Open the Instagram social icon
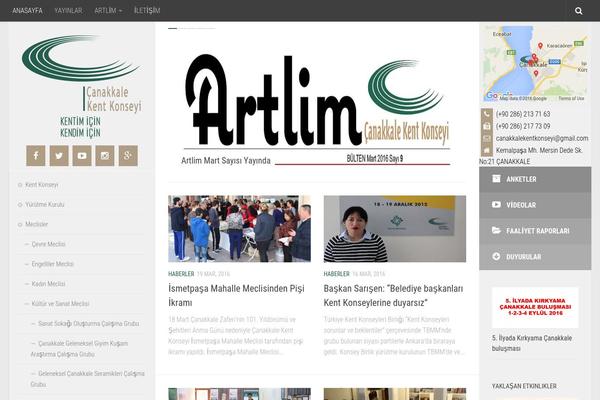Viewport: 600px width, 400px height. [x=105, y=155]
